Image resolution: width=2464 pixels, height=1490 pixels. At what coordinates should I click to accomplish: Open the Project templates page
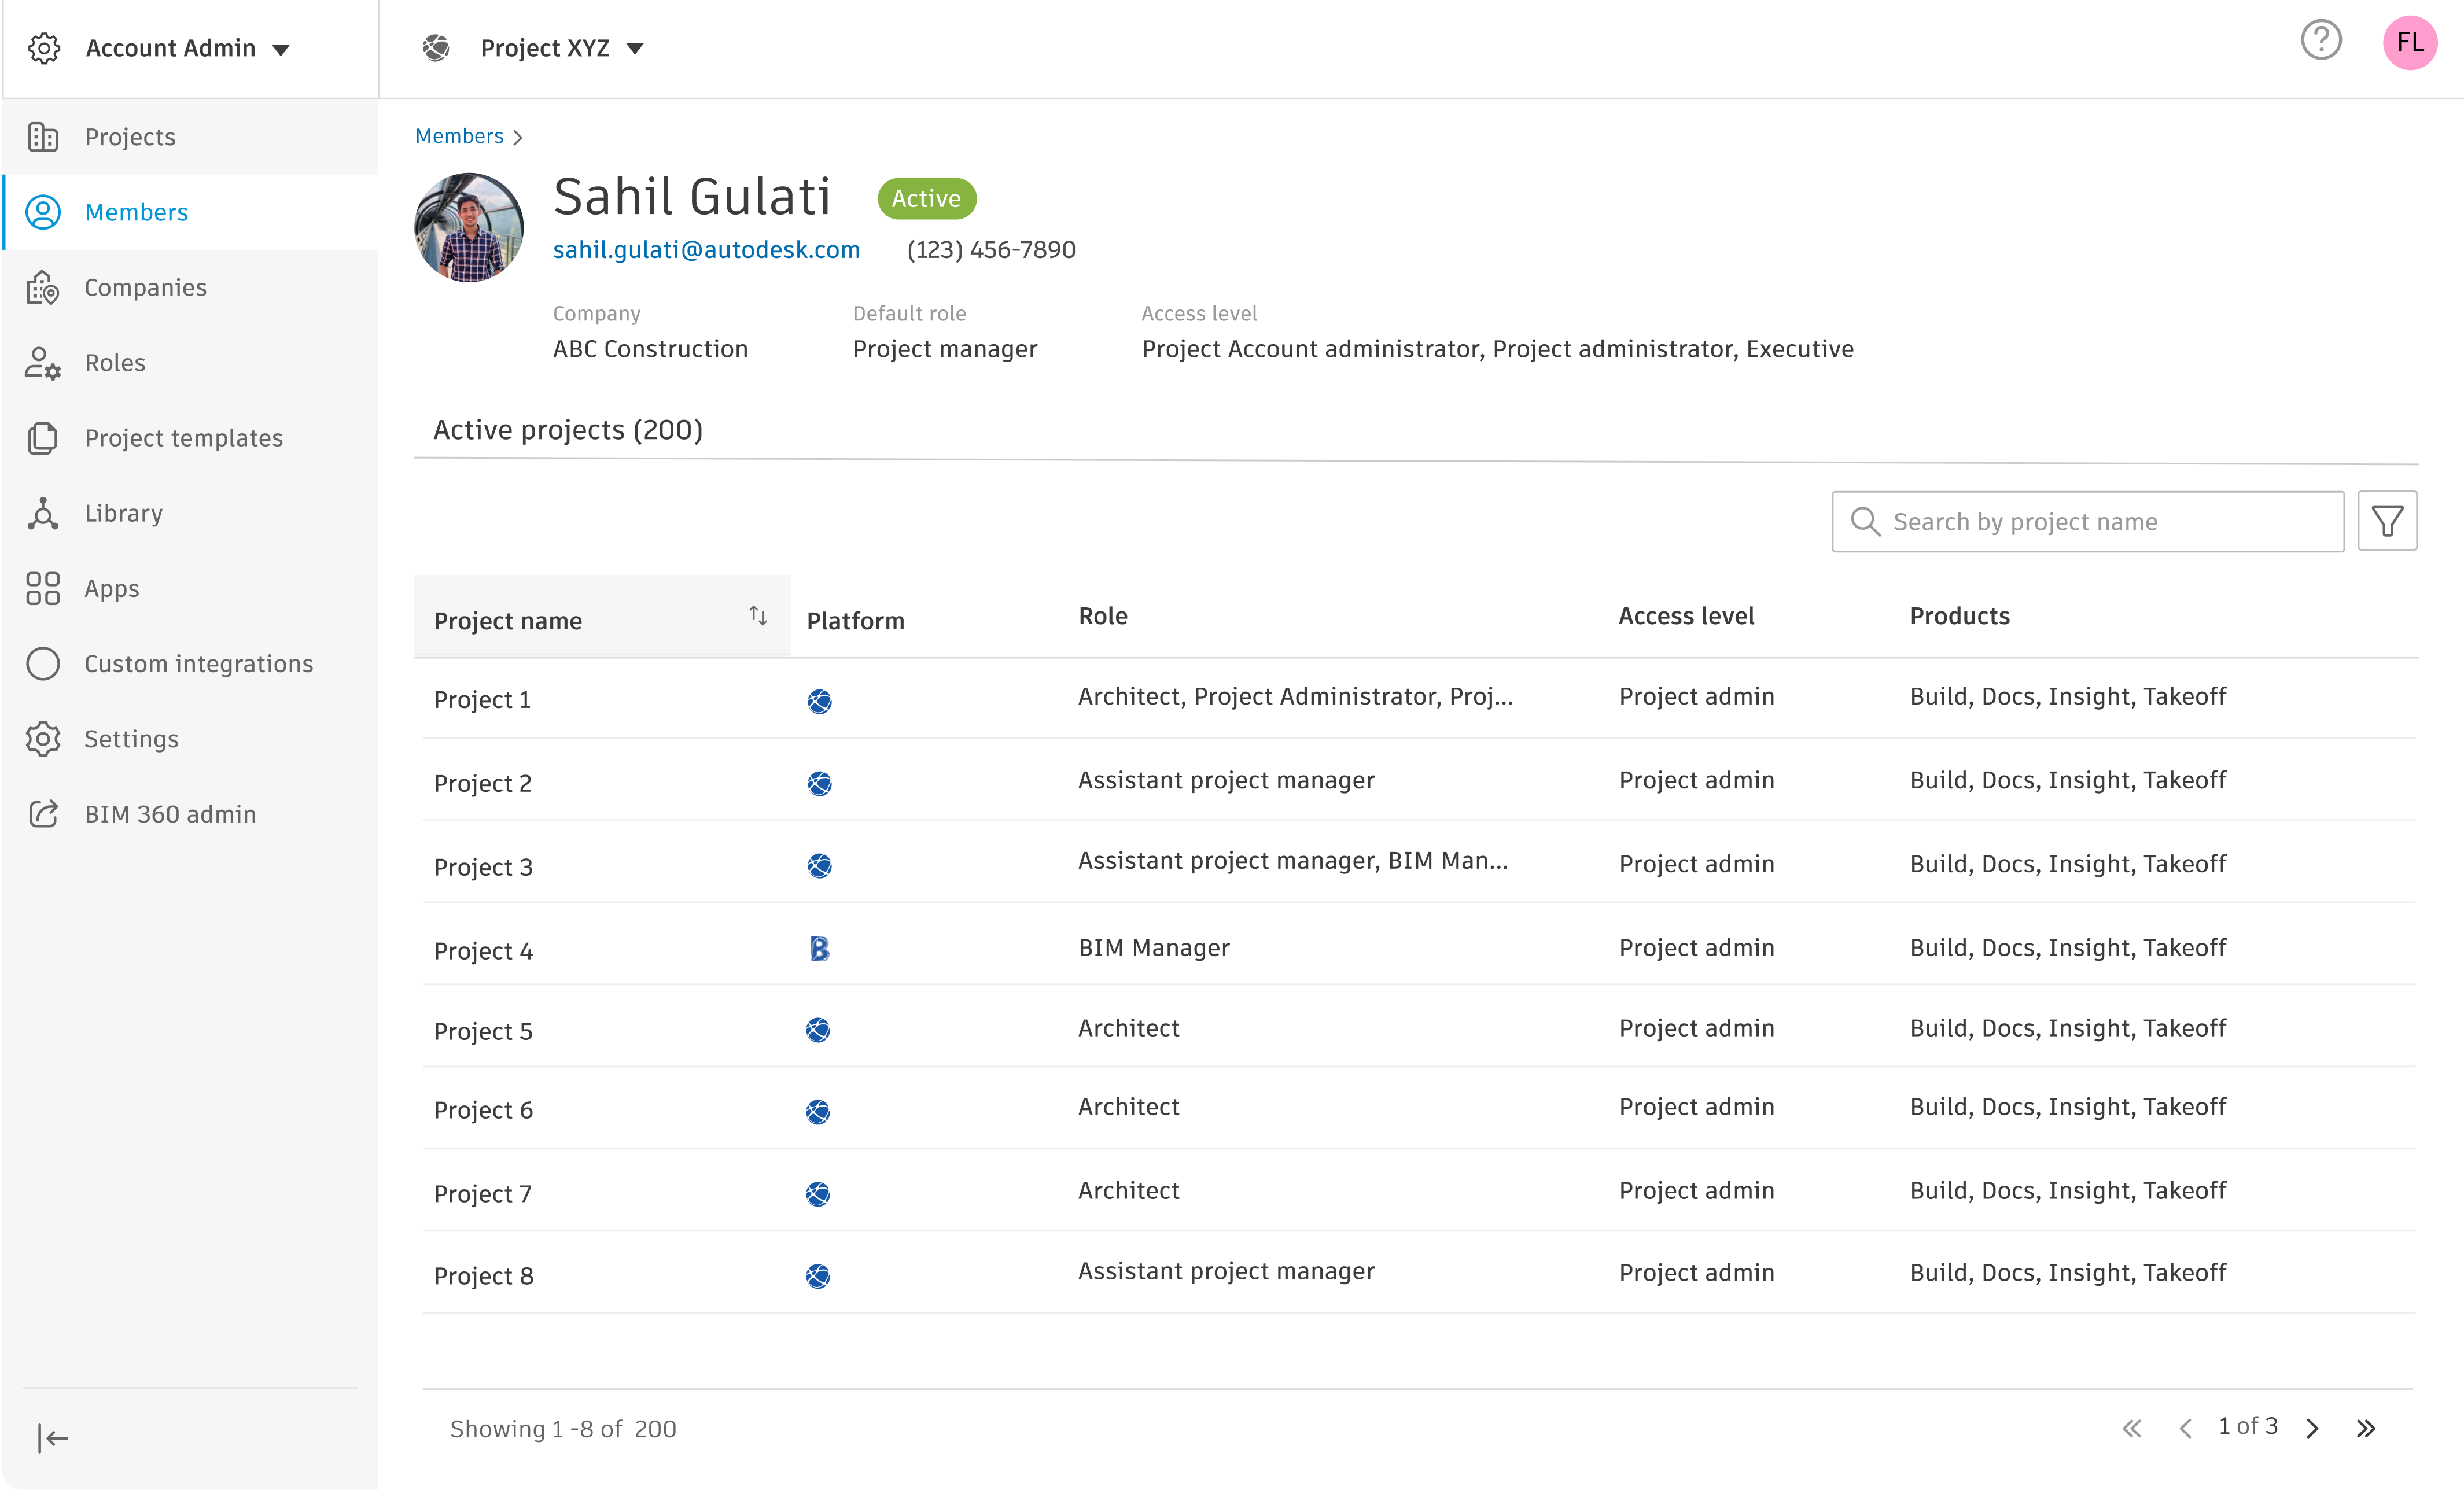(x=183, y=438)
